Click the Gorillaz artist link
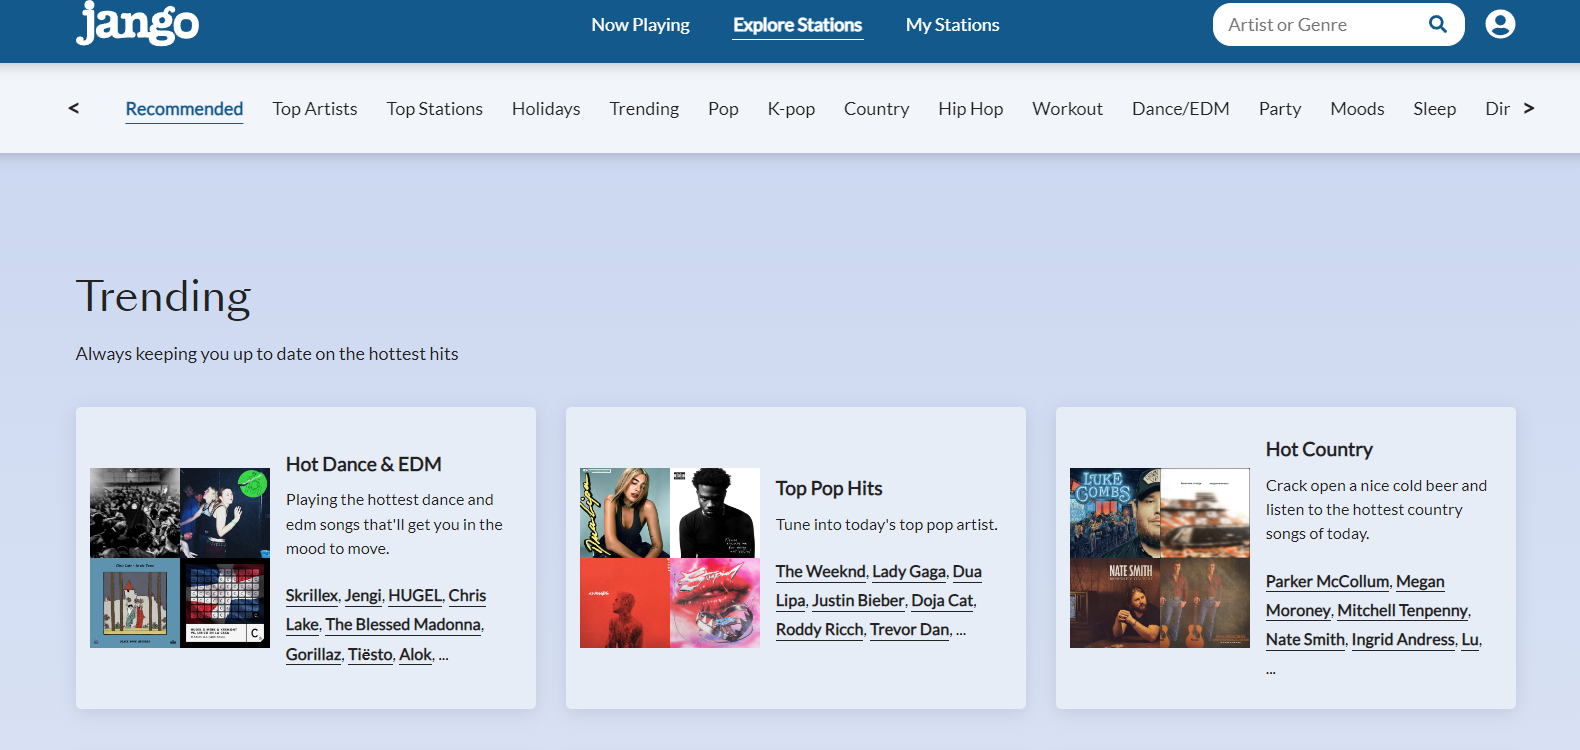Image resolution: width=1580 pixels, height=750 pixels. pyautogui.click(x=314, y=654)
